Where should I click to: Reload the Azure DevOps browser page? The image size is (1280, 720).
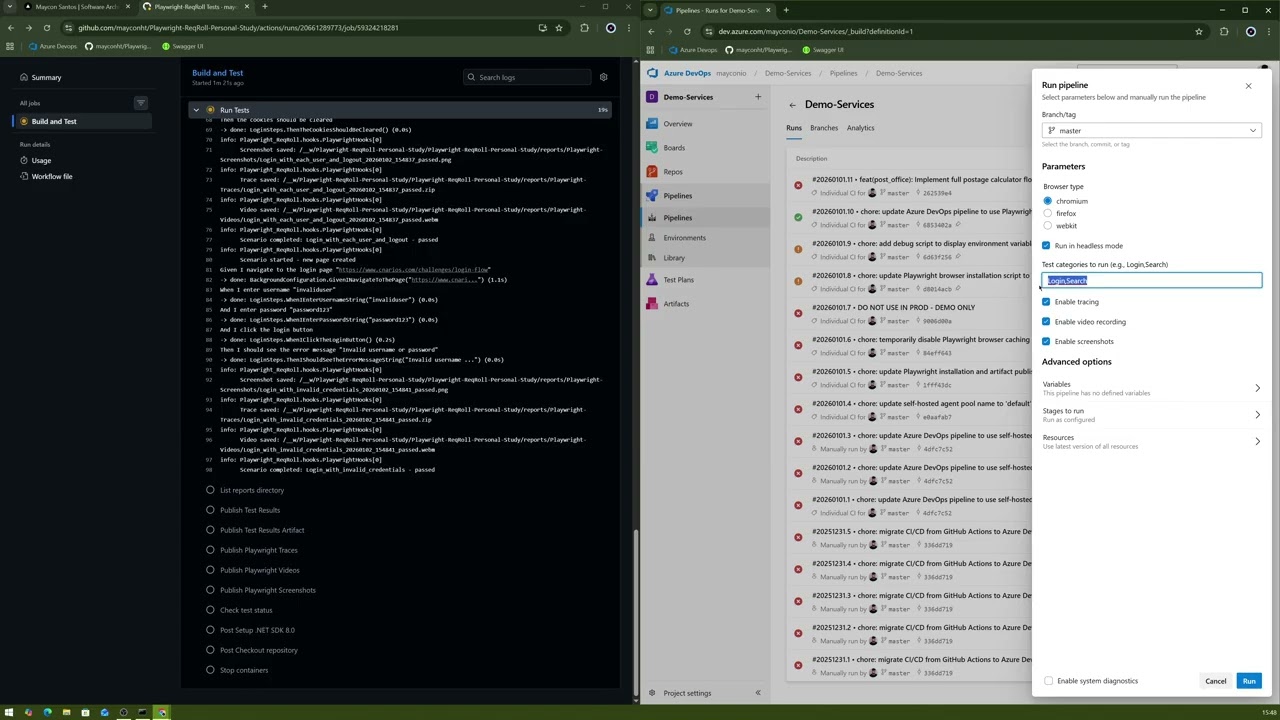pyautogui.click(x=687, y=31)
